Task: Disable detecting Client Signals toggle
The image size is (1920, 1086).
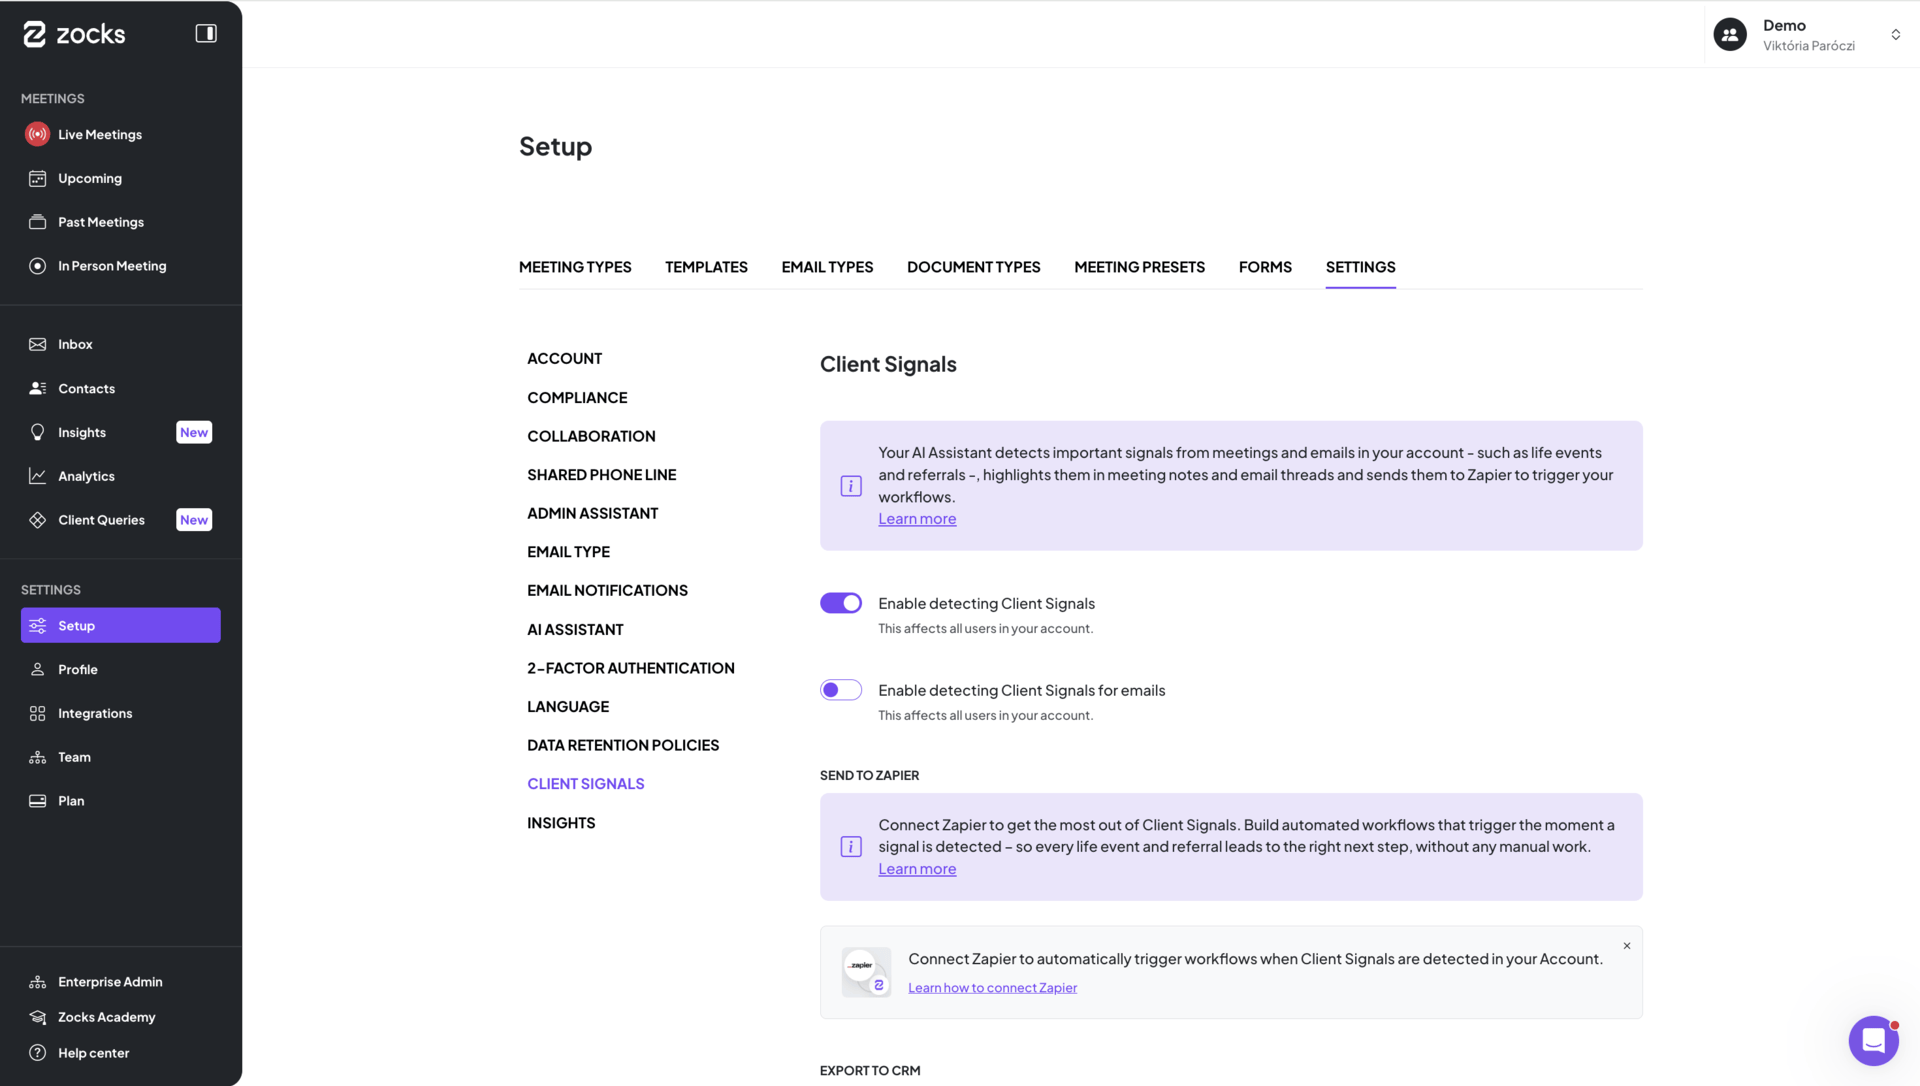Action: [x=841, y=603]
